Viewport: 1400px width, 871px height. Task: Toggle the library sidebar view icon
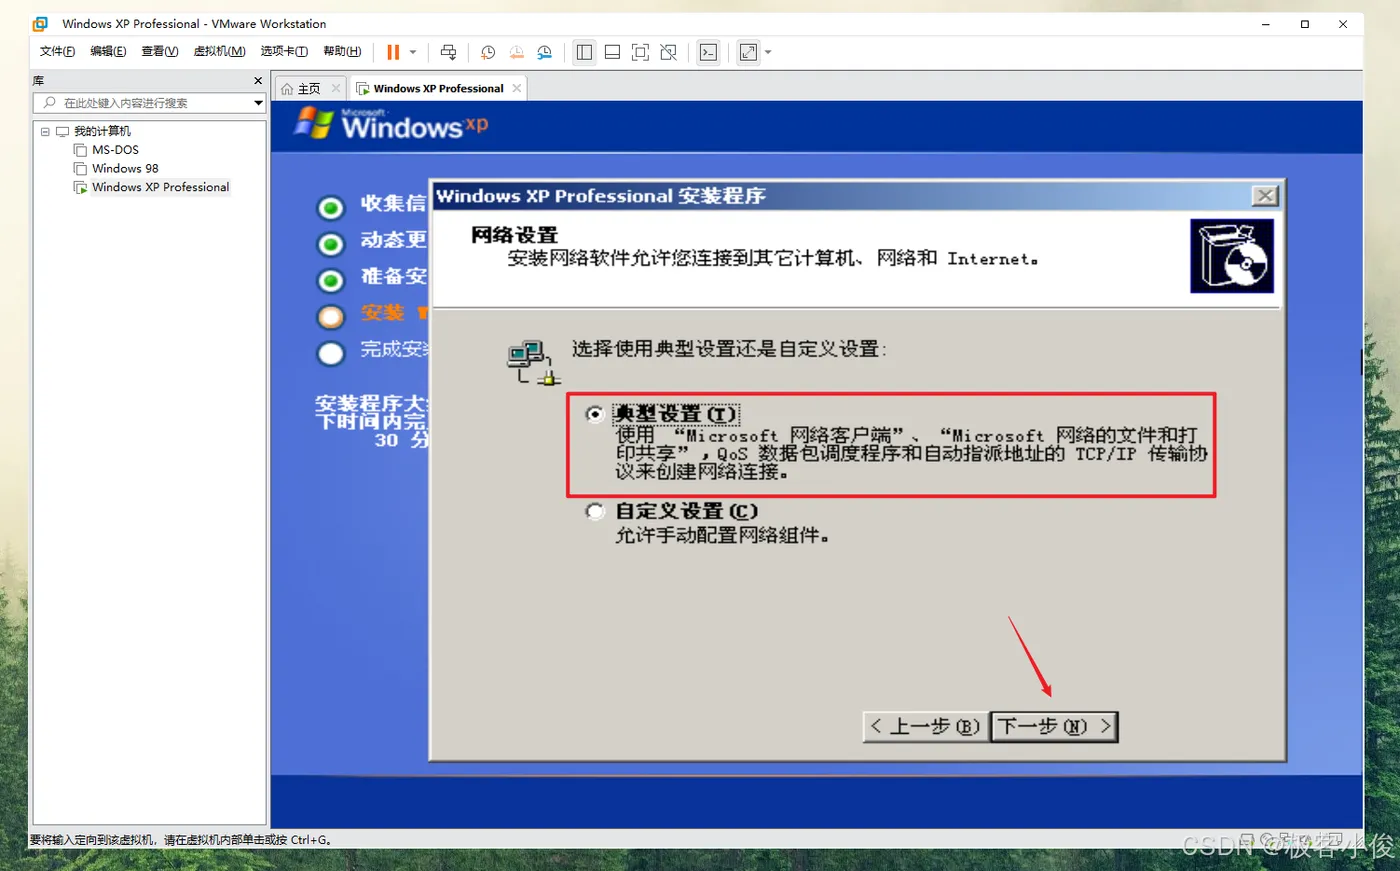(x=584, y=52)
